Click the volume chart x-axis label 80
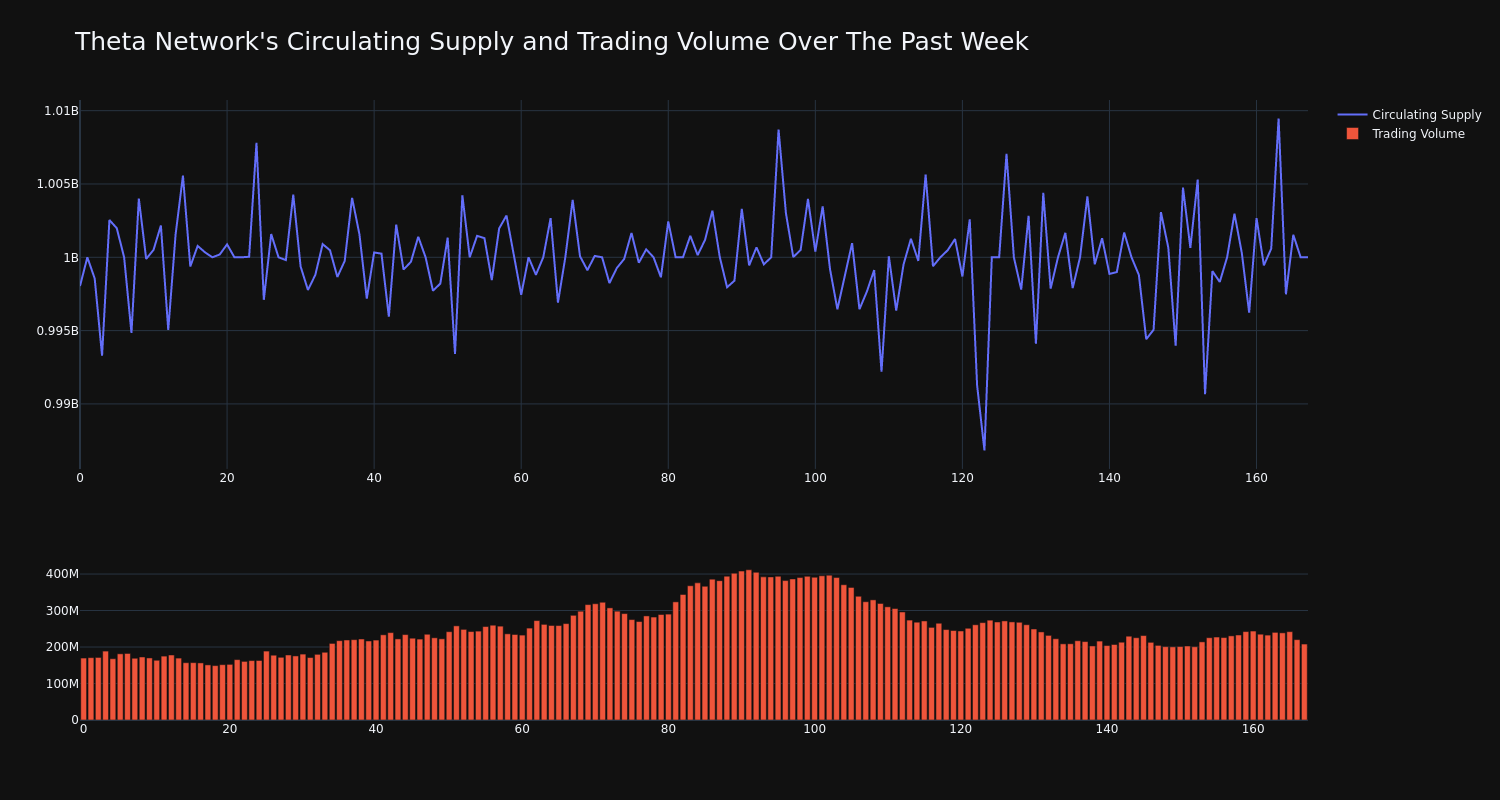The image size is (1500, 800). [x=668, y=729]
